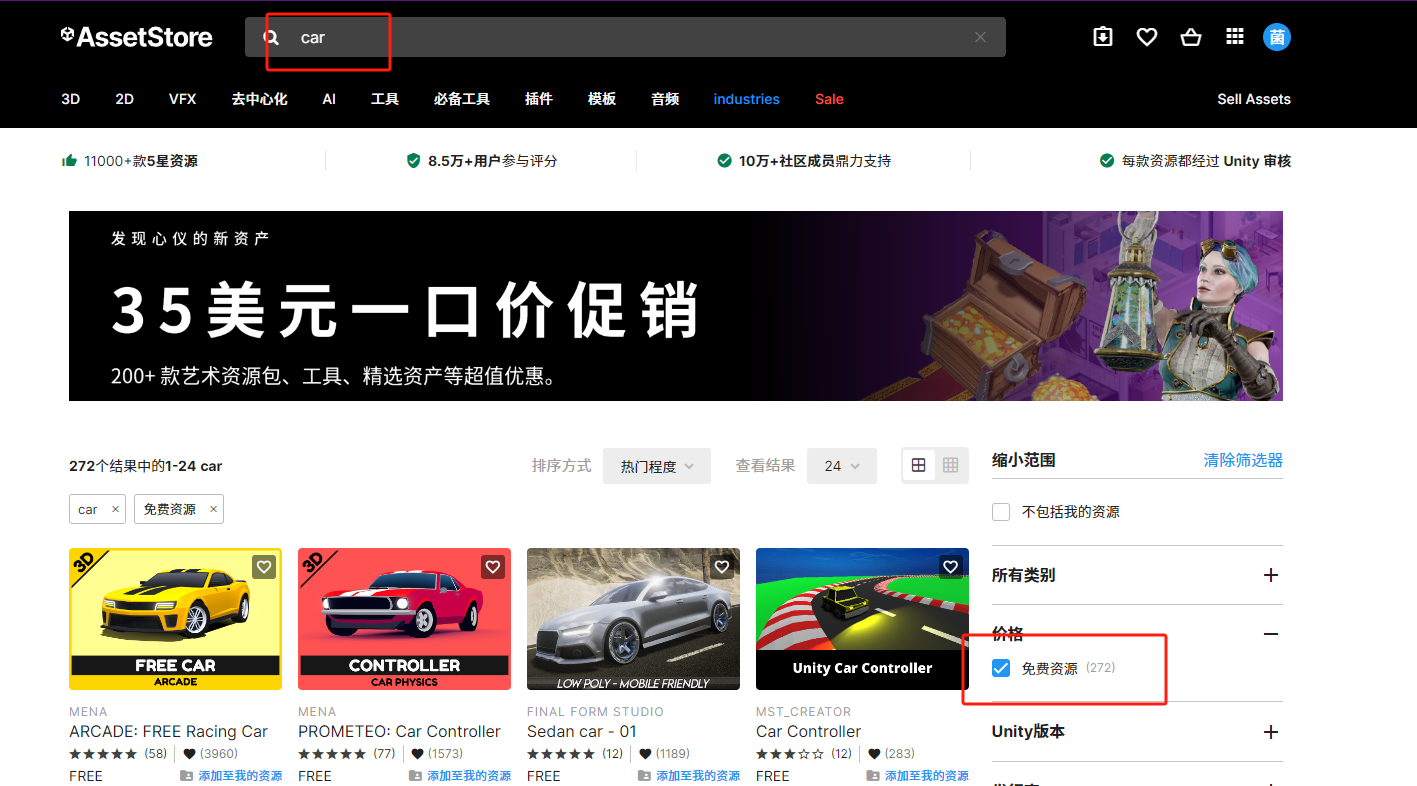Open the results-per-page '24' dropdown
This screenshot has width=1417, height=786.
pos(842,466)
